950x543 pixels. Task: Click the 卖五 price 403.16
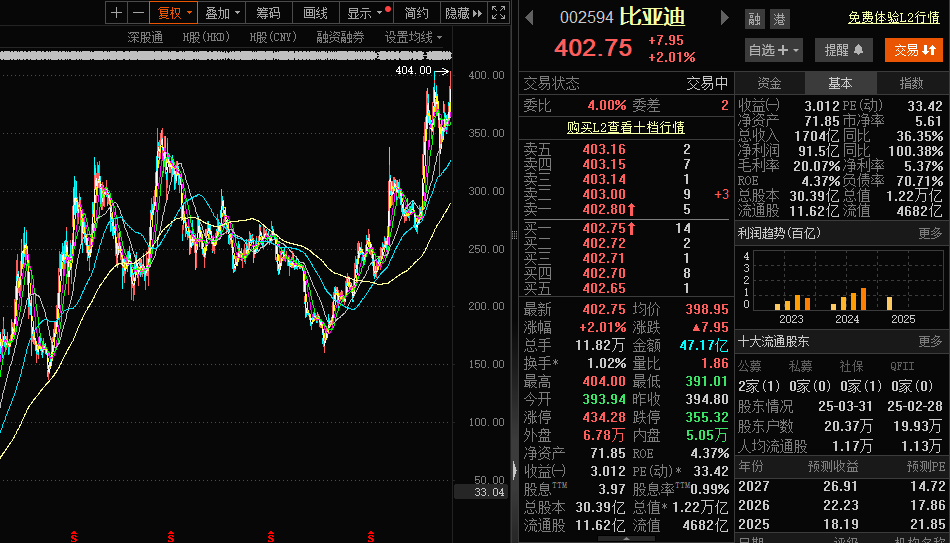pyautogui.click(x=604, y=149)
